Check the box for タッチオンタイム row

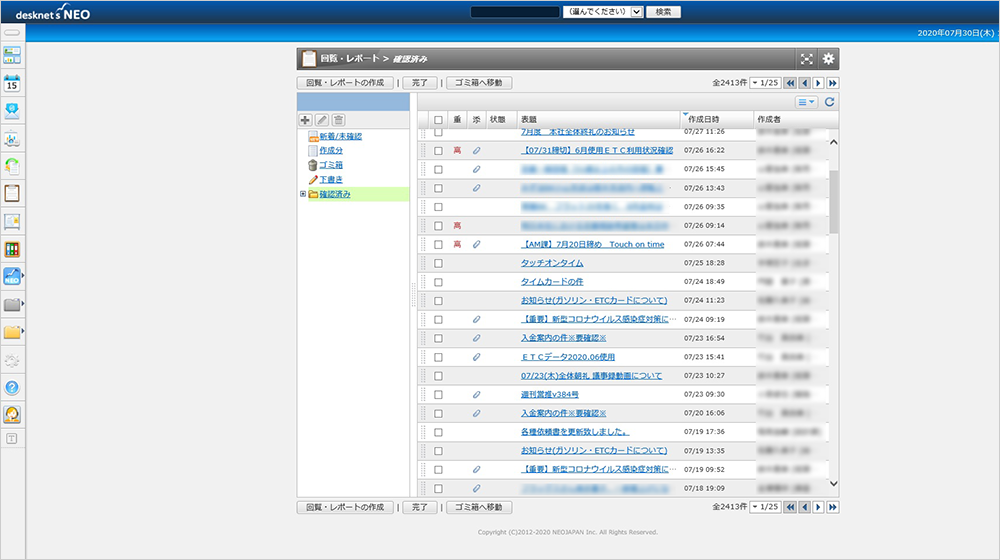(x=438, y=263)
